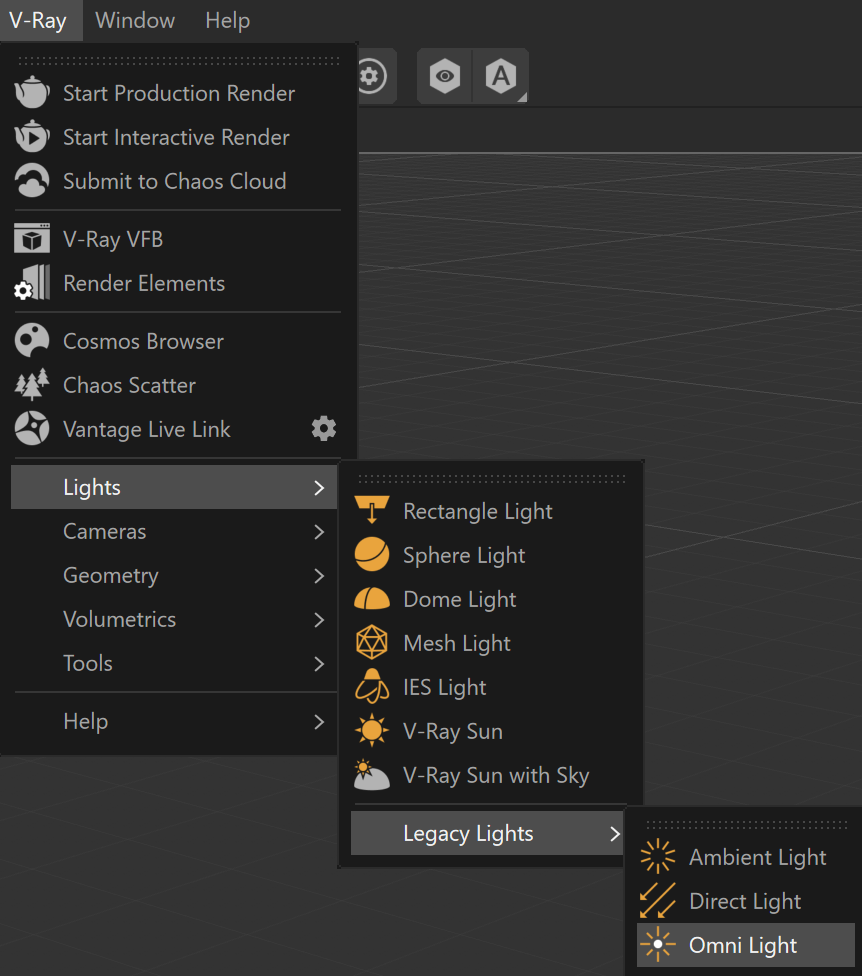Tear off the V-Ray menu dotted handle

tap(179, 61)
